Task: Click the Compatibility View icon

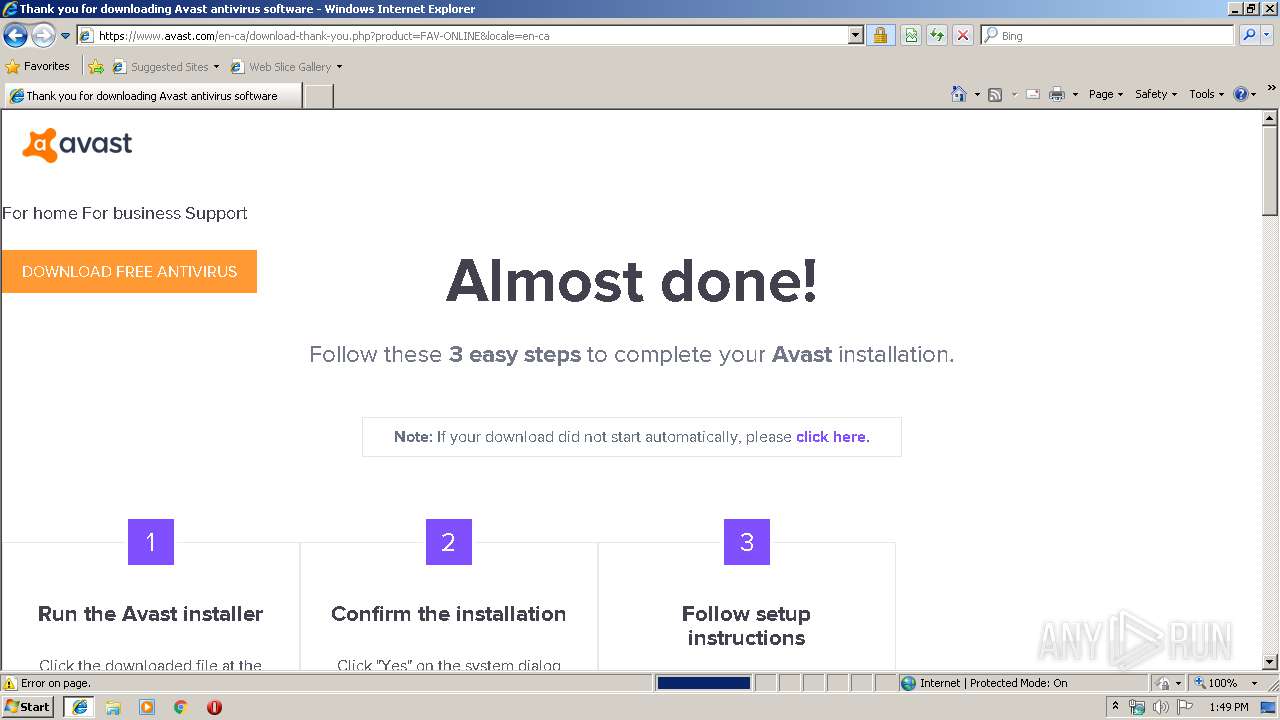Action: (911, 36)
